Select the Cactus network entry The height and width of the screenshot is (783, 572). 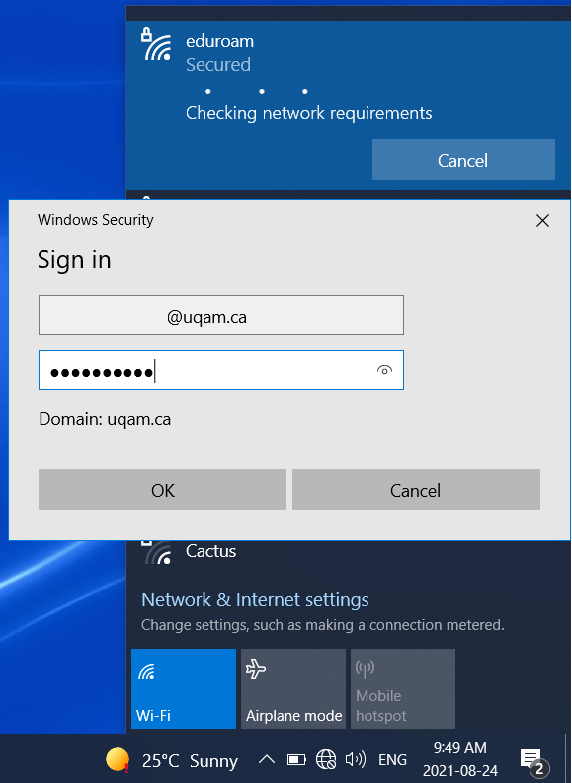click(x=348, y=552)
